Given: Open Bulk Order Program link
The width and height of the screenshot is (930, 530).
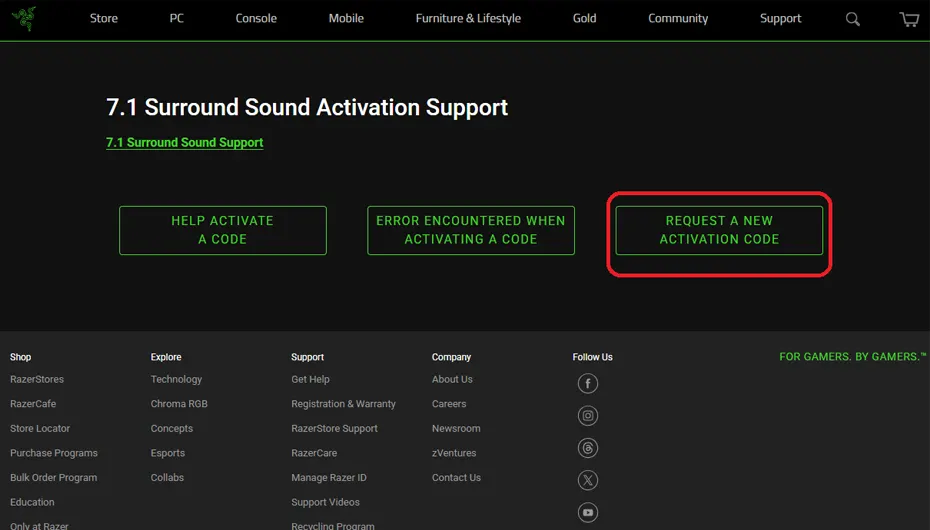Looking at the screenshot, I should tap(53, 478).
